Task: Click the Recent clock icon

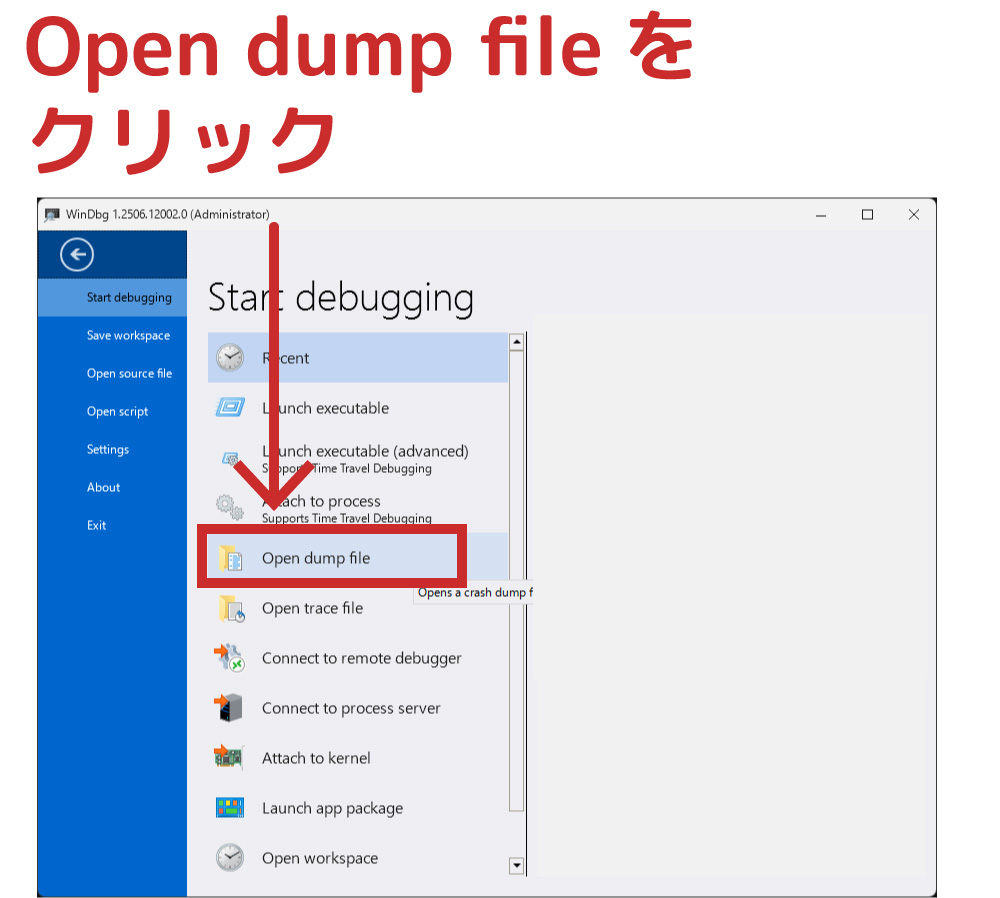Action: [230, 358]
